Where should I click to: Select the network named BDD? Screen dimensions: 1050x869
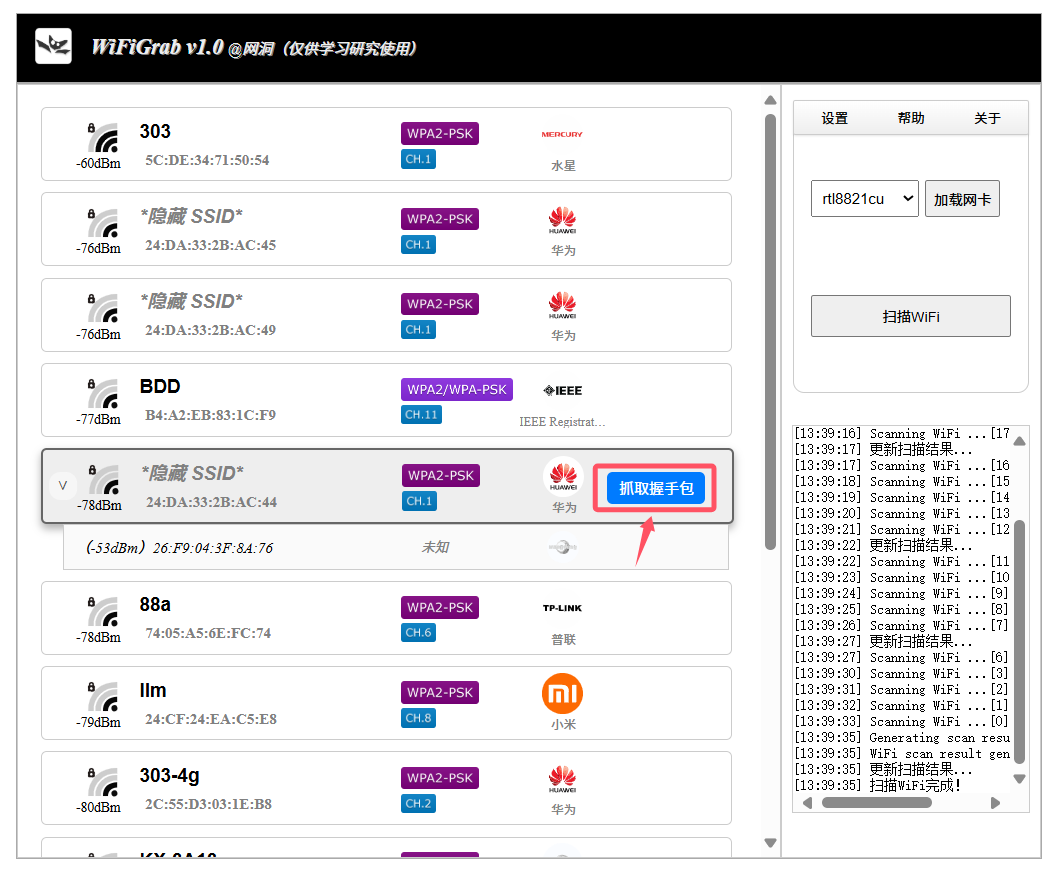click(386, 400)
